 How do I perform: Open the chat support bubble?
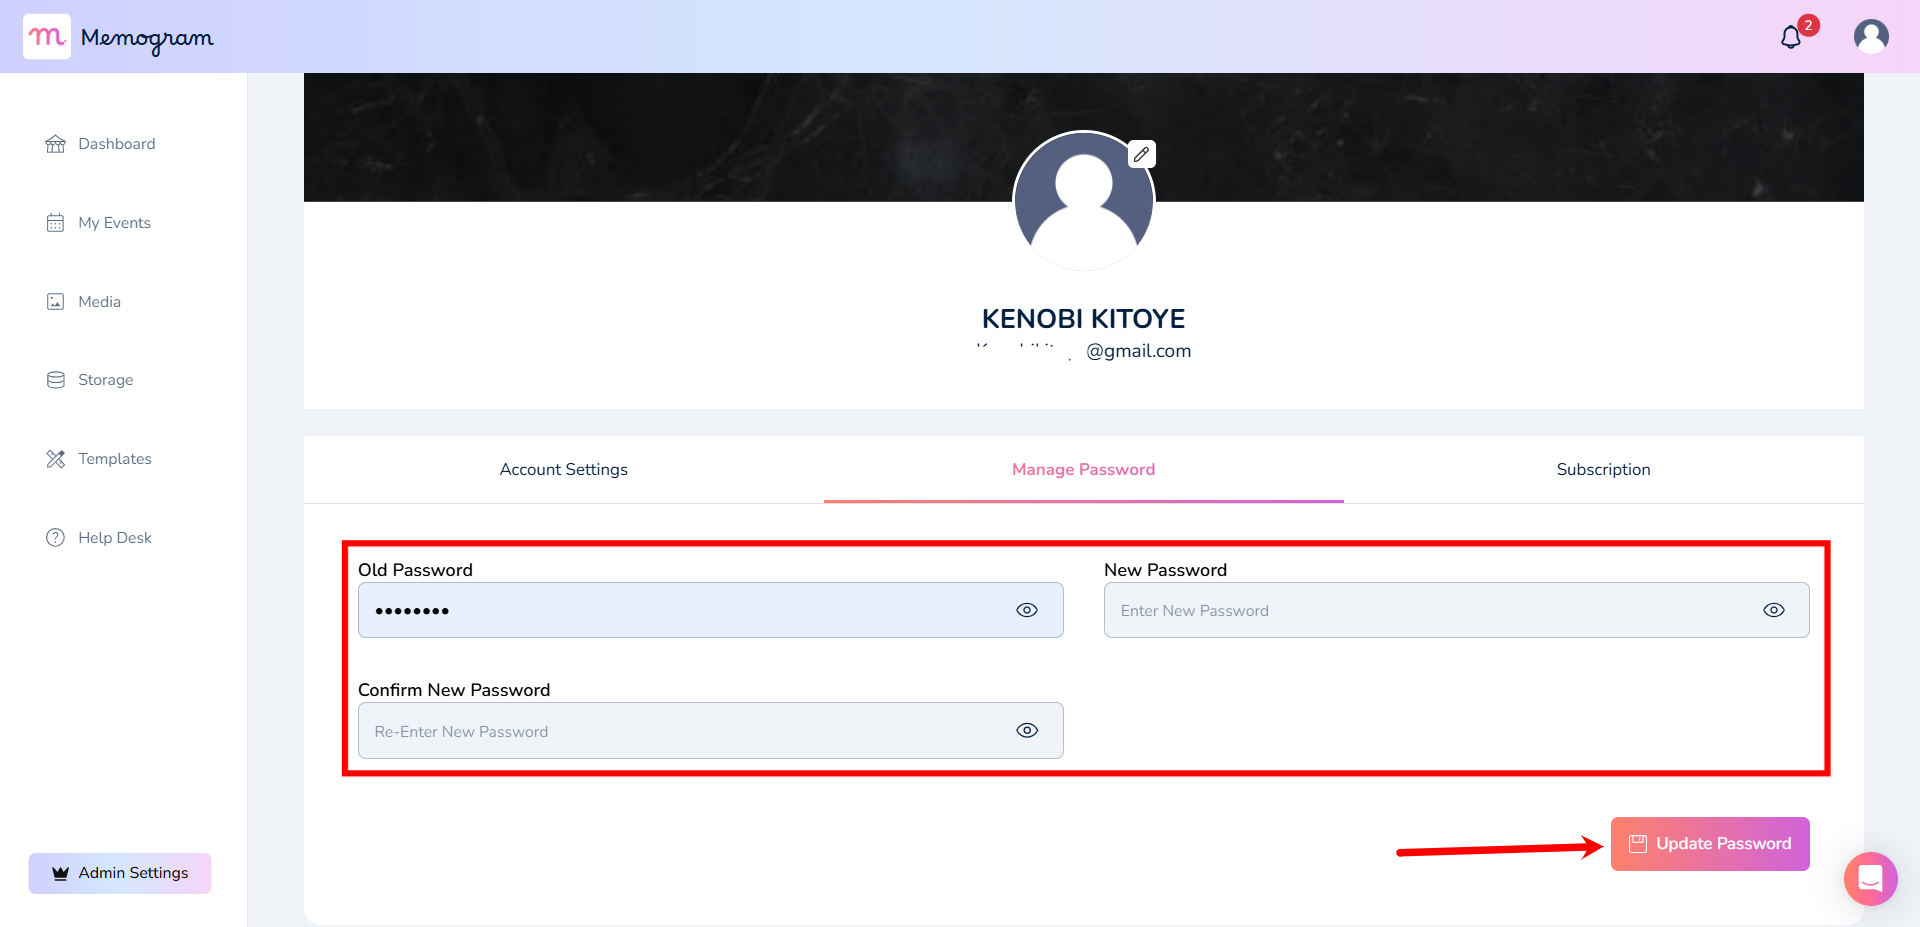tap(1870, 878)
